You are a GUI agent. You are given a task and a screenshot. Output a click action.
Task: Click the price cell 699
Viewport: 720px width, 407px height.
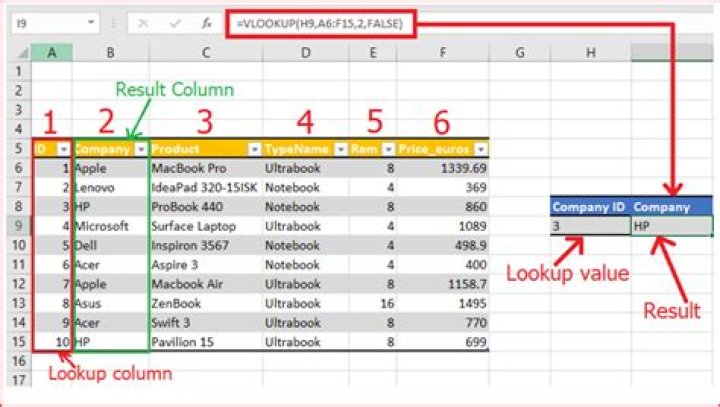pos(443,342)
